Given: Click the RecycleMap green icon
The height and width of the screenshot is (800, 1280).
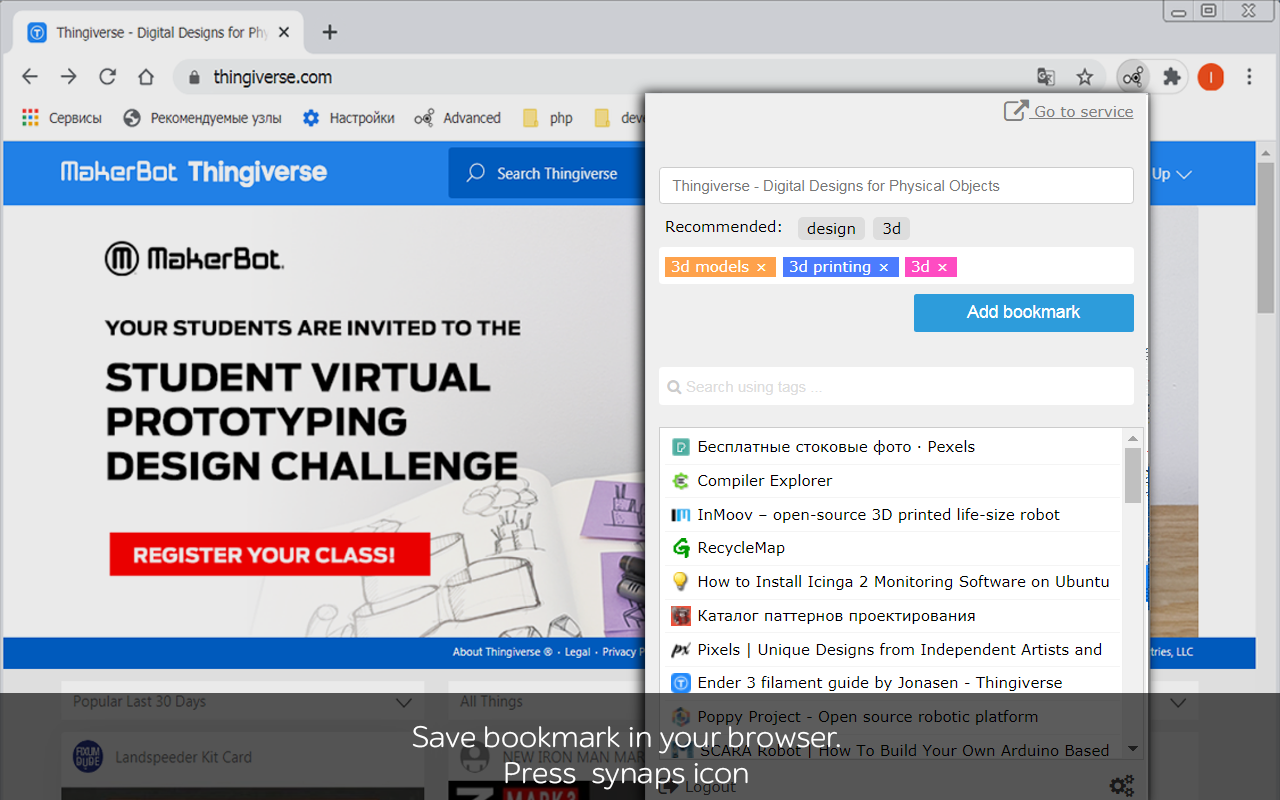Looking at the screenshot, I should point(681,548).
